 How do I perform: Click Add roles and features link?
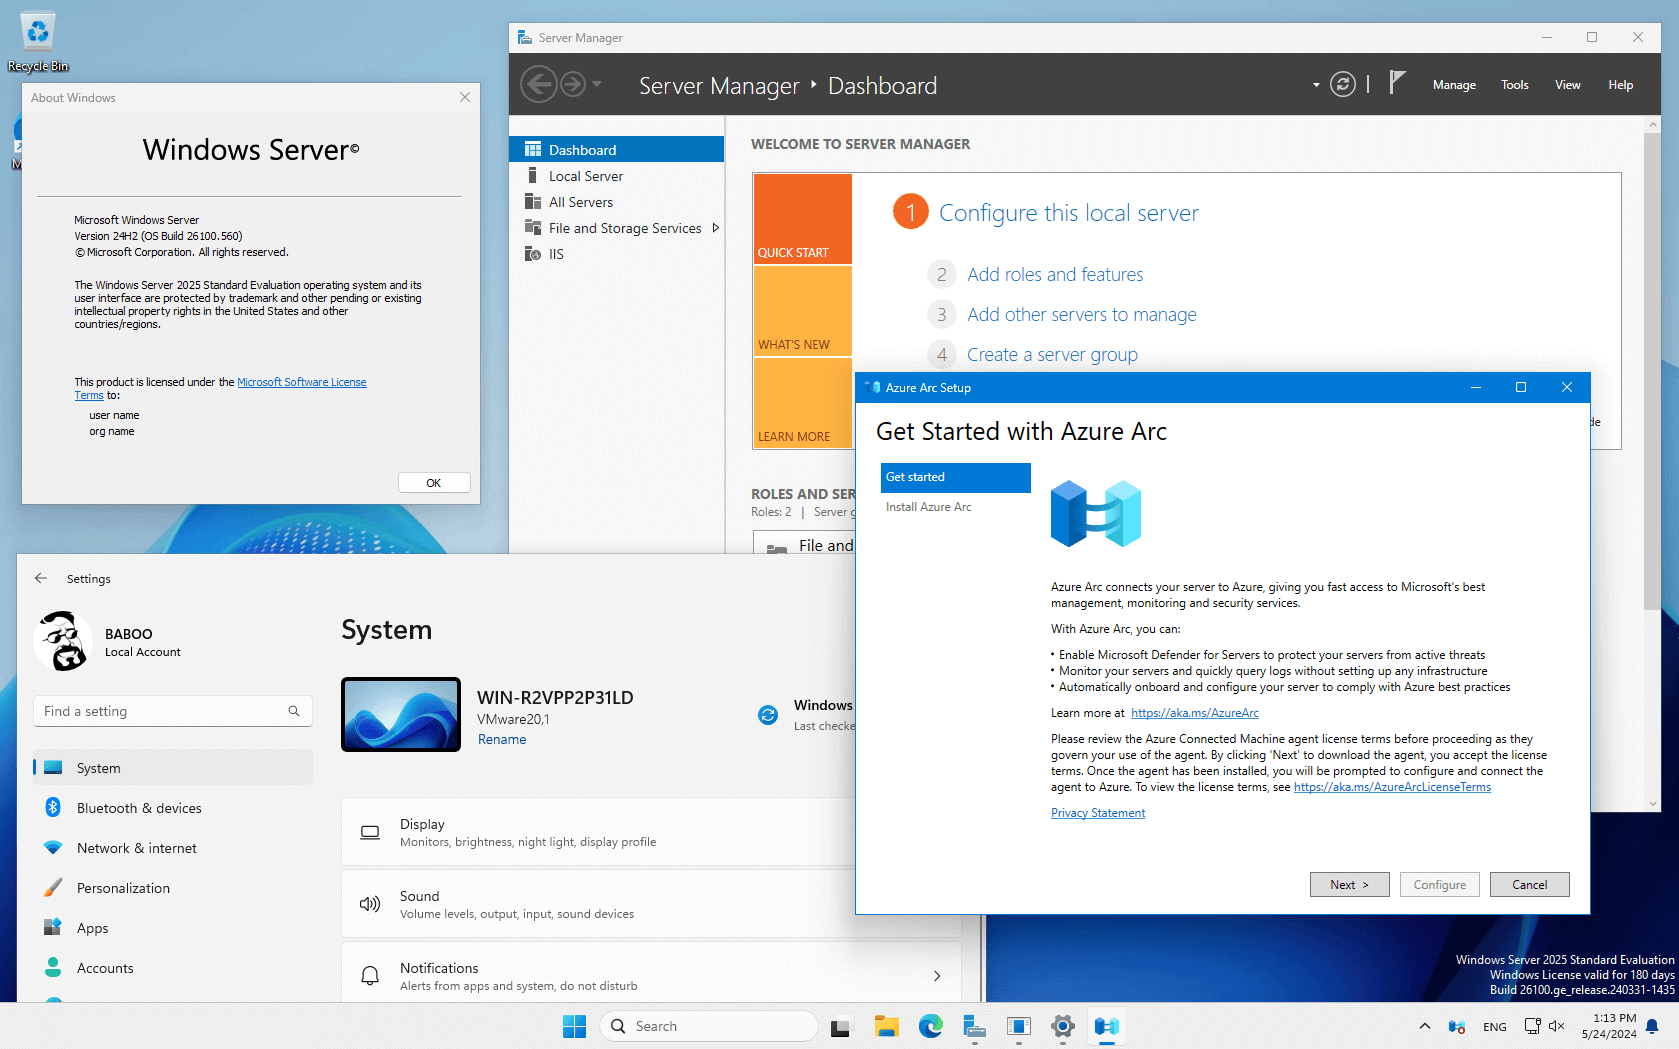tap(1054, 274)
